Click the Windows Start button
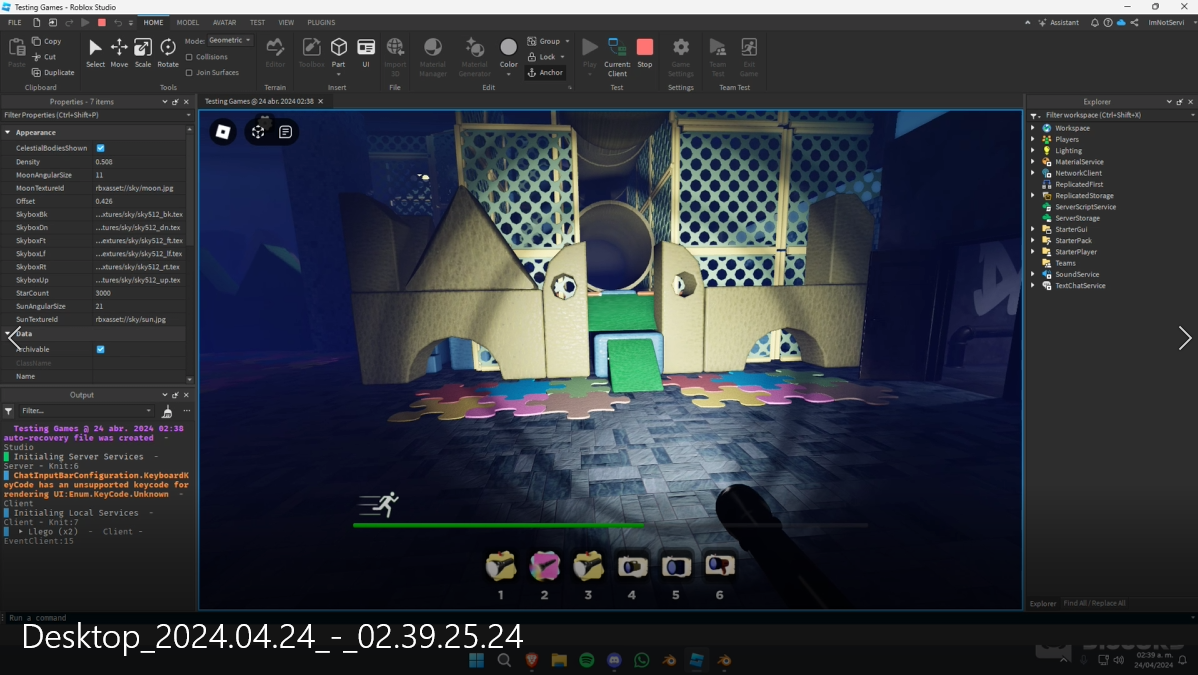The image size is (1198, 675). pos(477,660)
